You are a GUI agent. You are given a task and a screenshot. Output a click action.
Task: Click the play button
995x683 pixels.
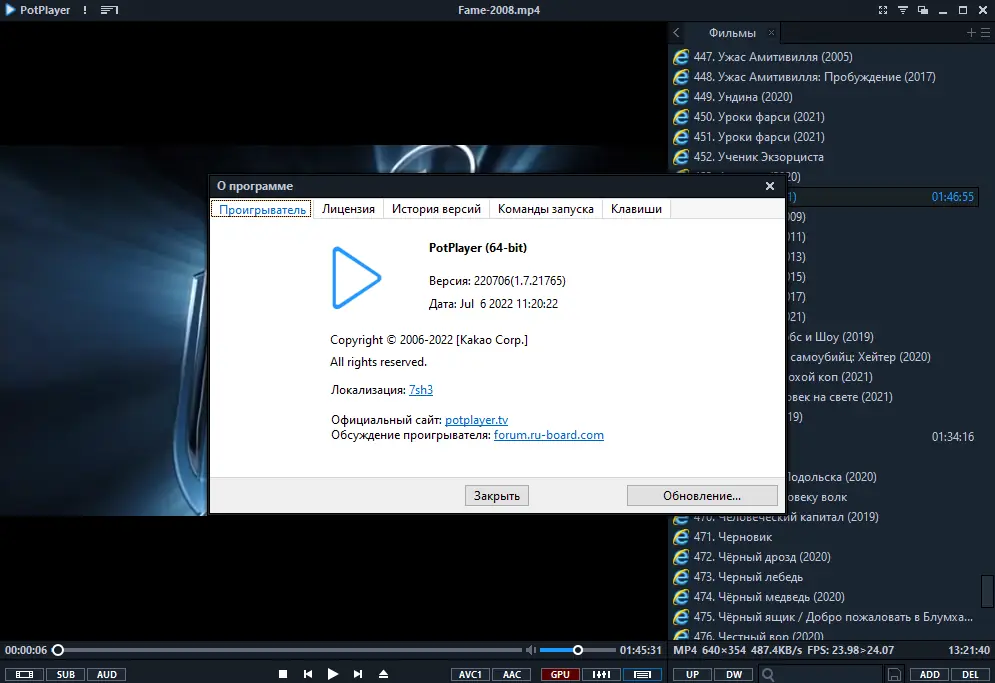333,674
